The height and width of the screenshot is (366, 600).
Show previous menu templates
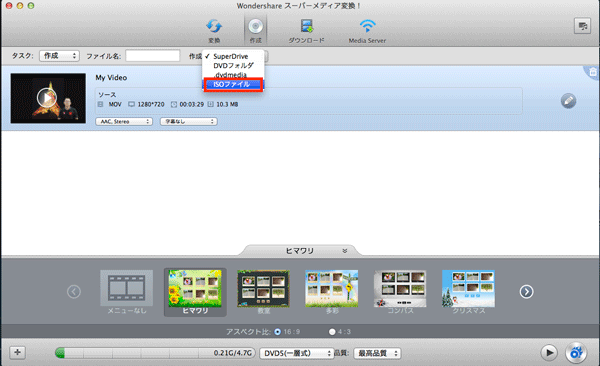pyautogui.click(x=73, y=292)
